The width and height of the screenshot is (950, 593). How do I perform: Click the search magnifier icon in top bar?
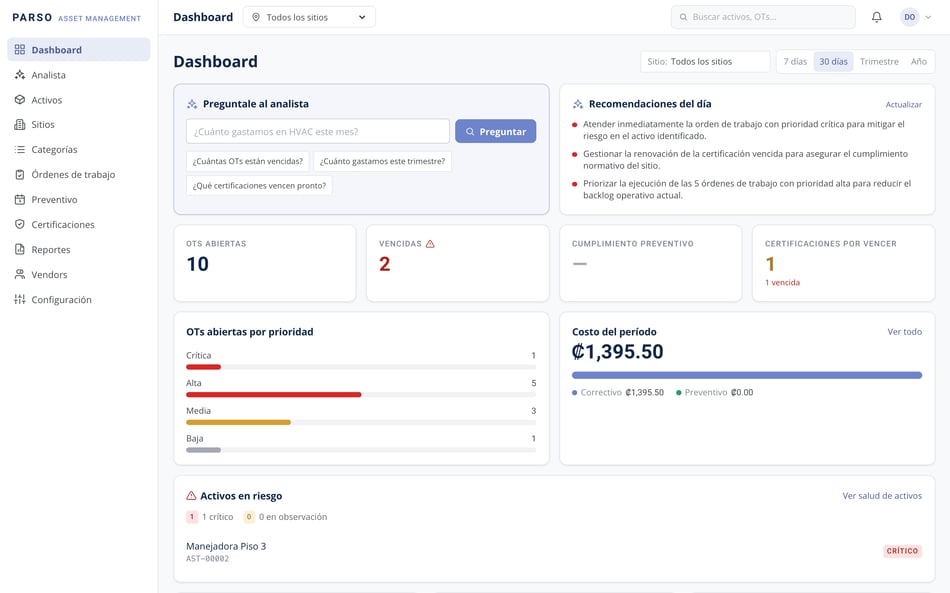(x=683, y=17)
